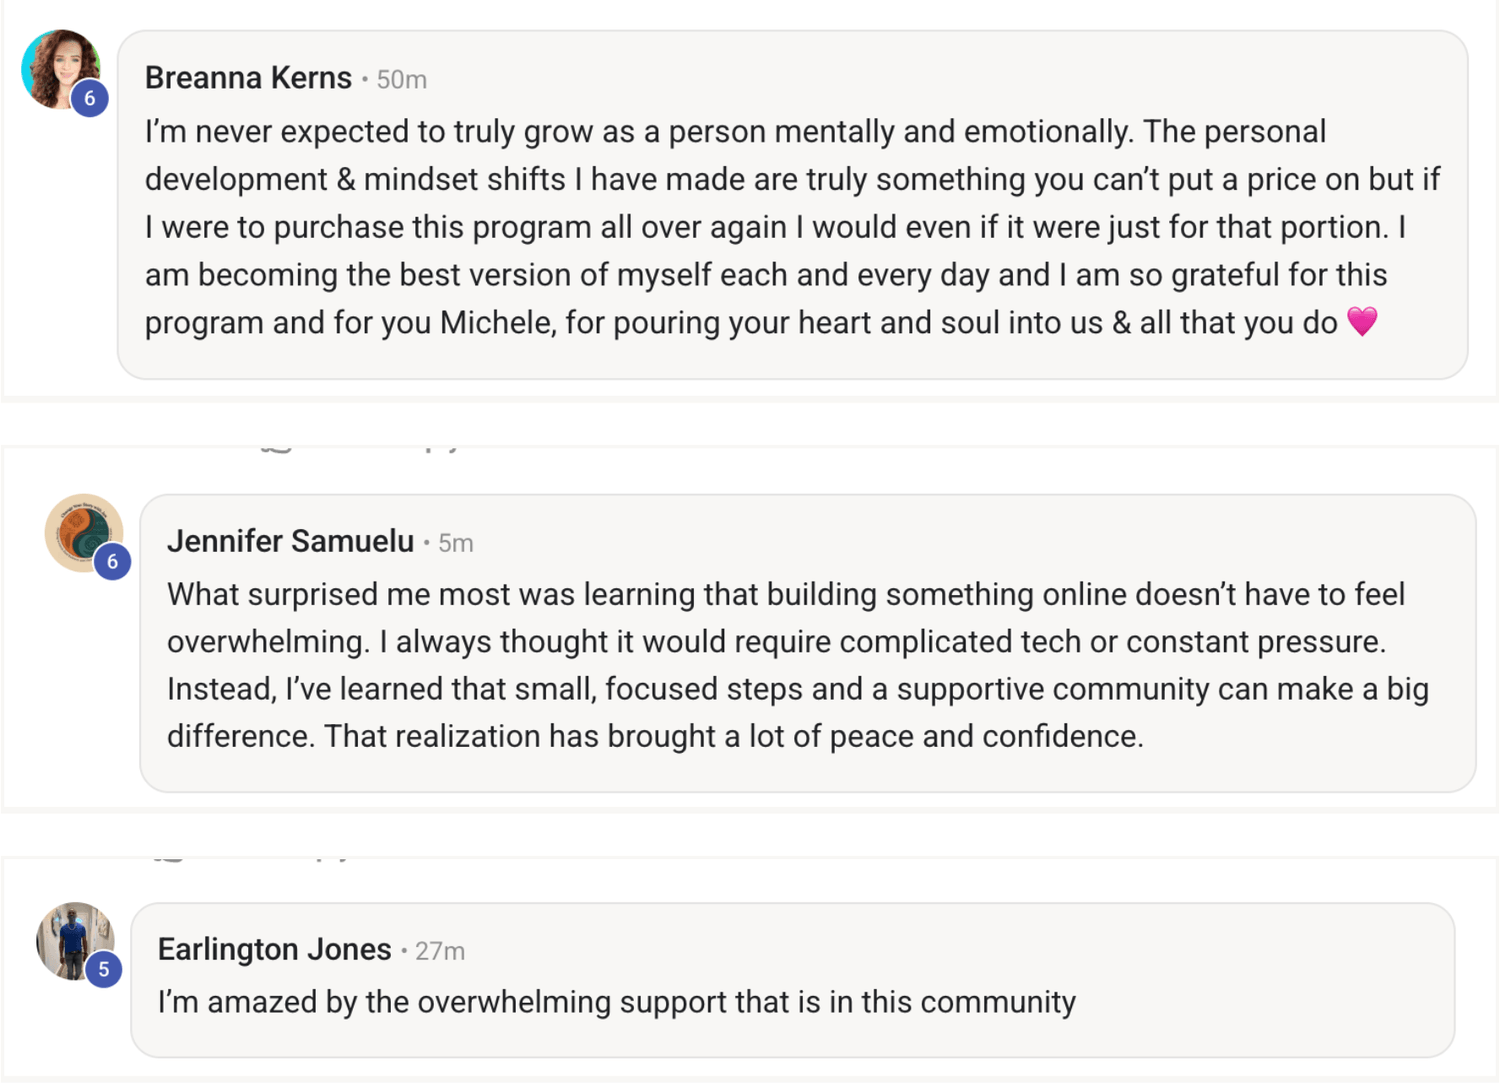
Task: Click the cut-off icon above Earlington's comment
Action: [170, 857]
